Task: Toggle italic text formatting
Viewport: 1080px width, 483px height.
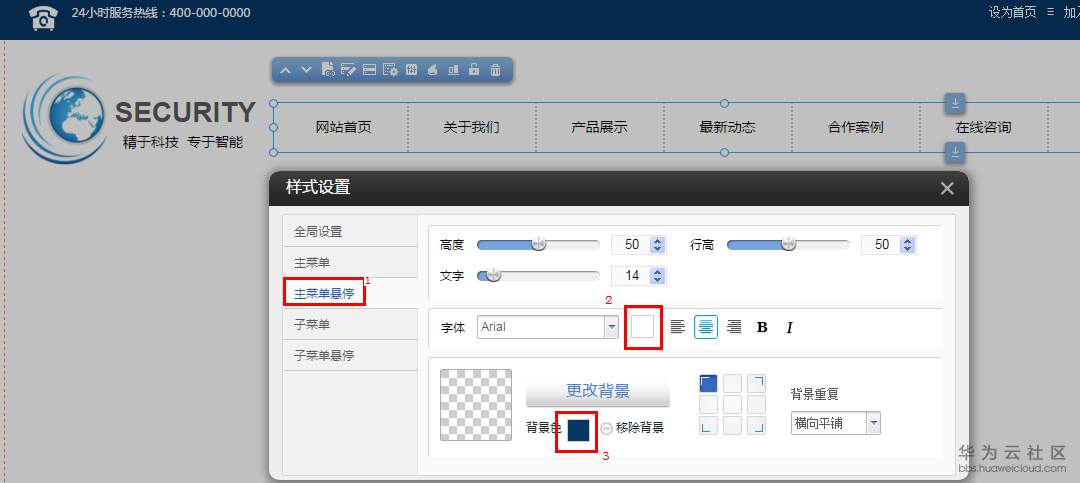Action: point(789,328)
